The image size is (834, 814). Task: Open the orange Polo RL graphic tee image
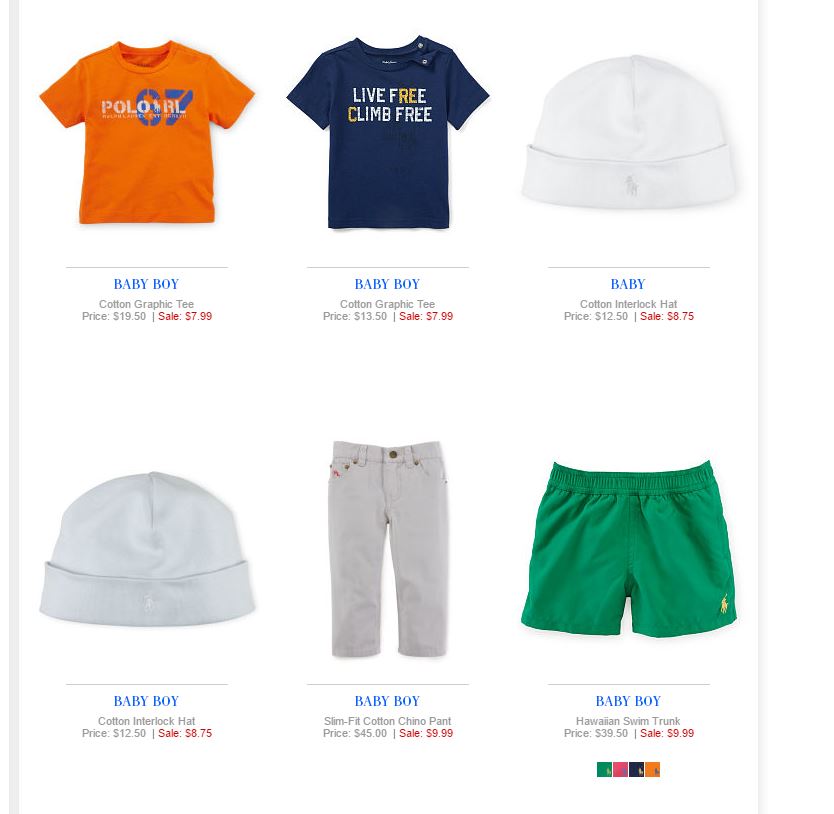[147, 132]
